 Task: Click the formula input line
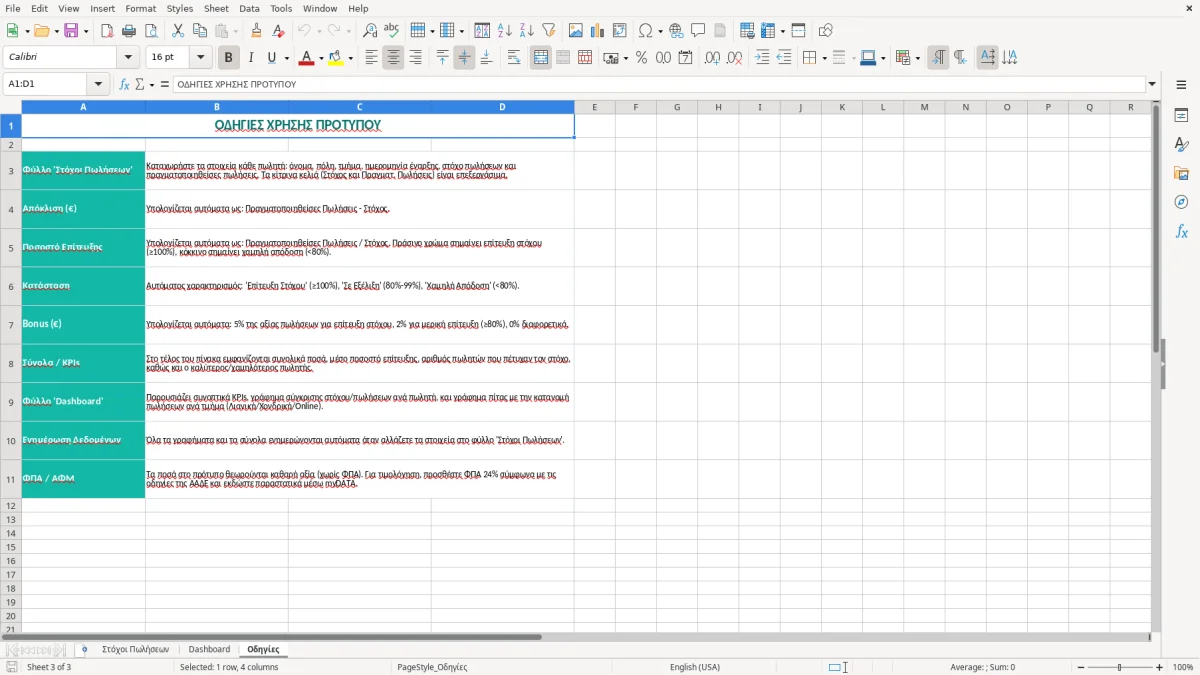pyautogui.click(x=659, y=85)
